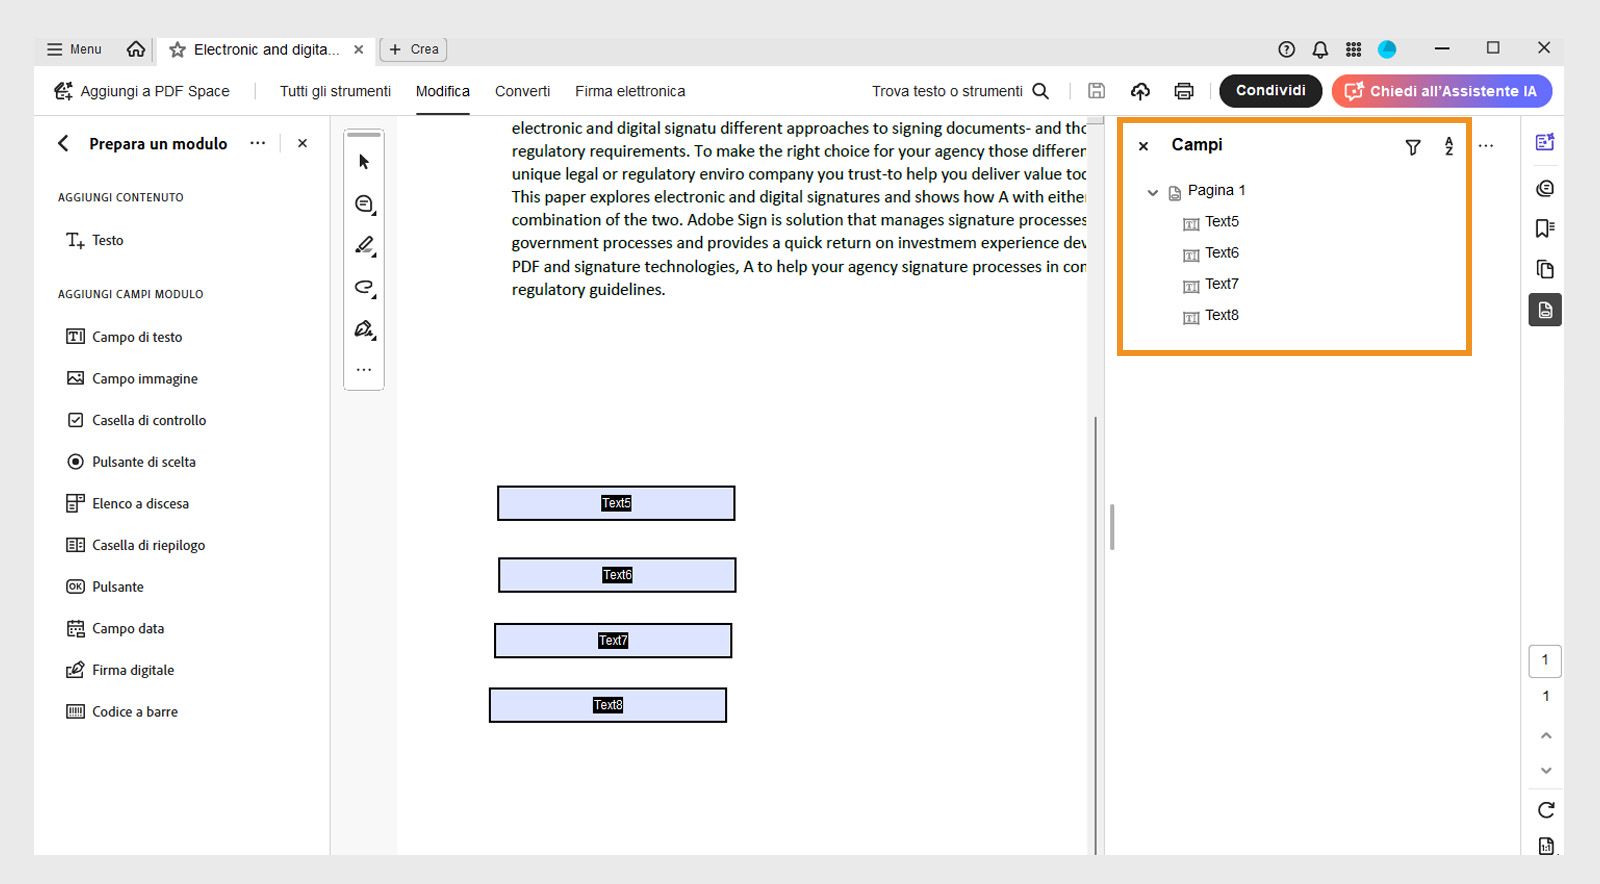Open more tools in floating toolbar

click(364, 370)
